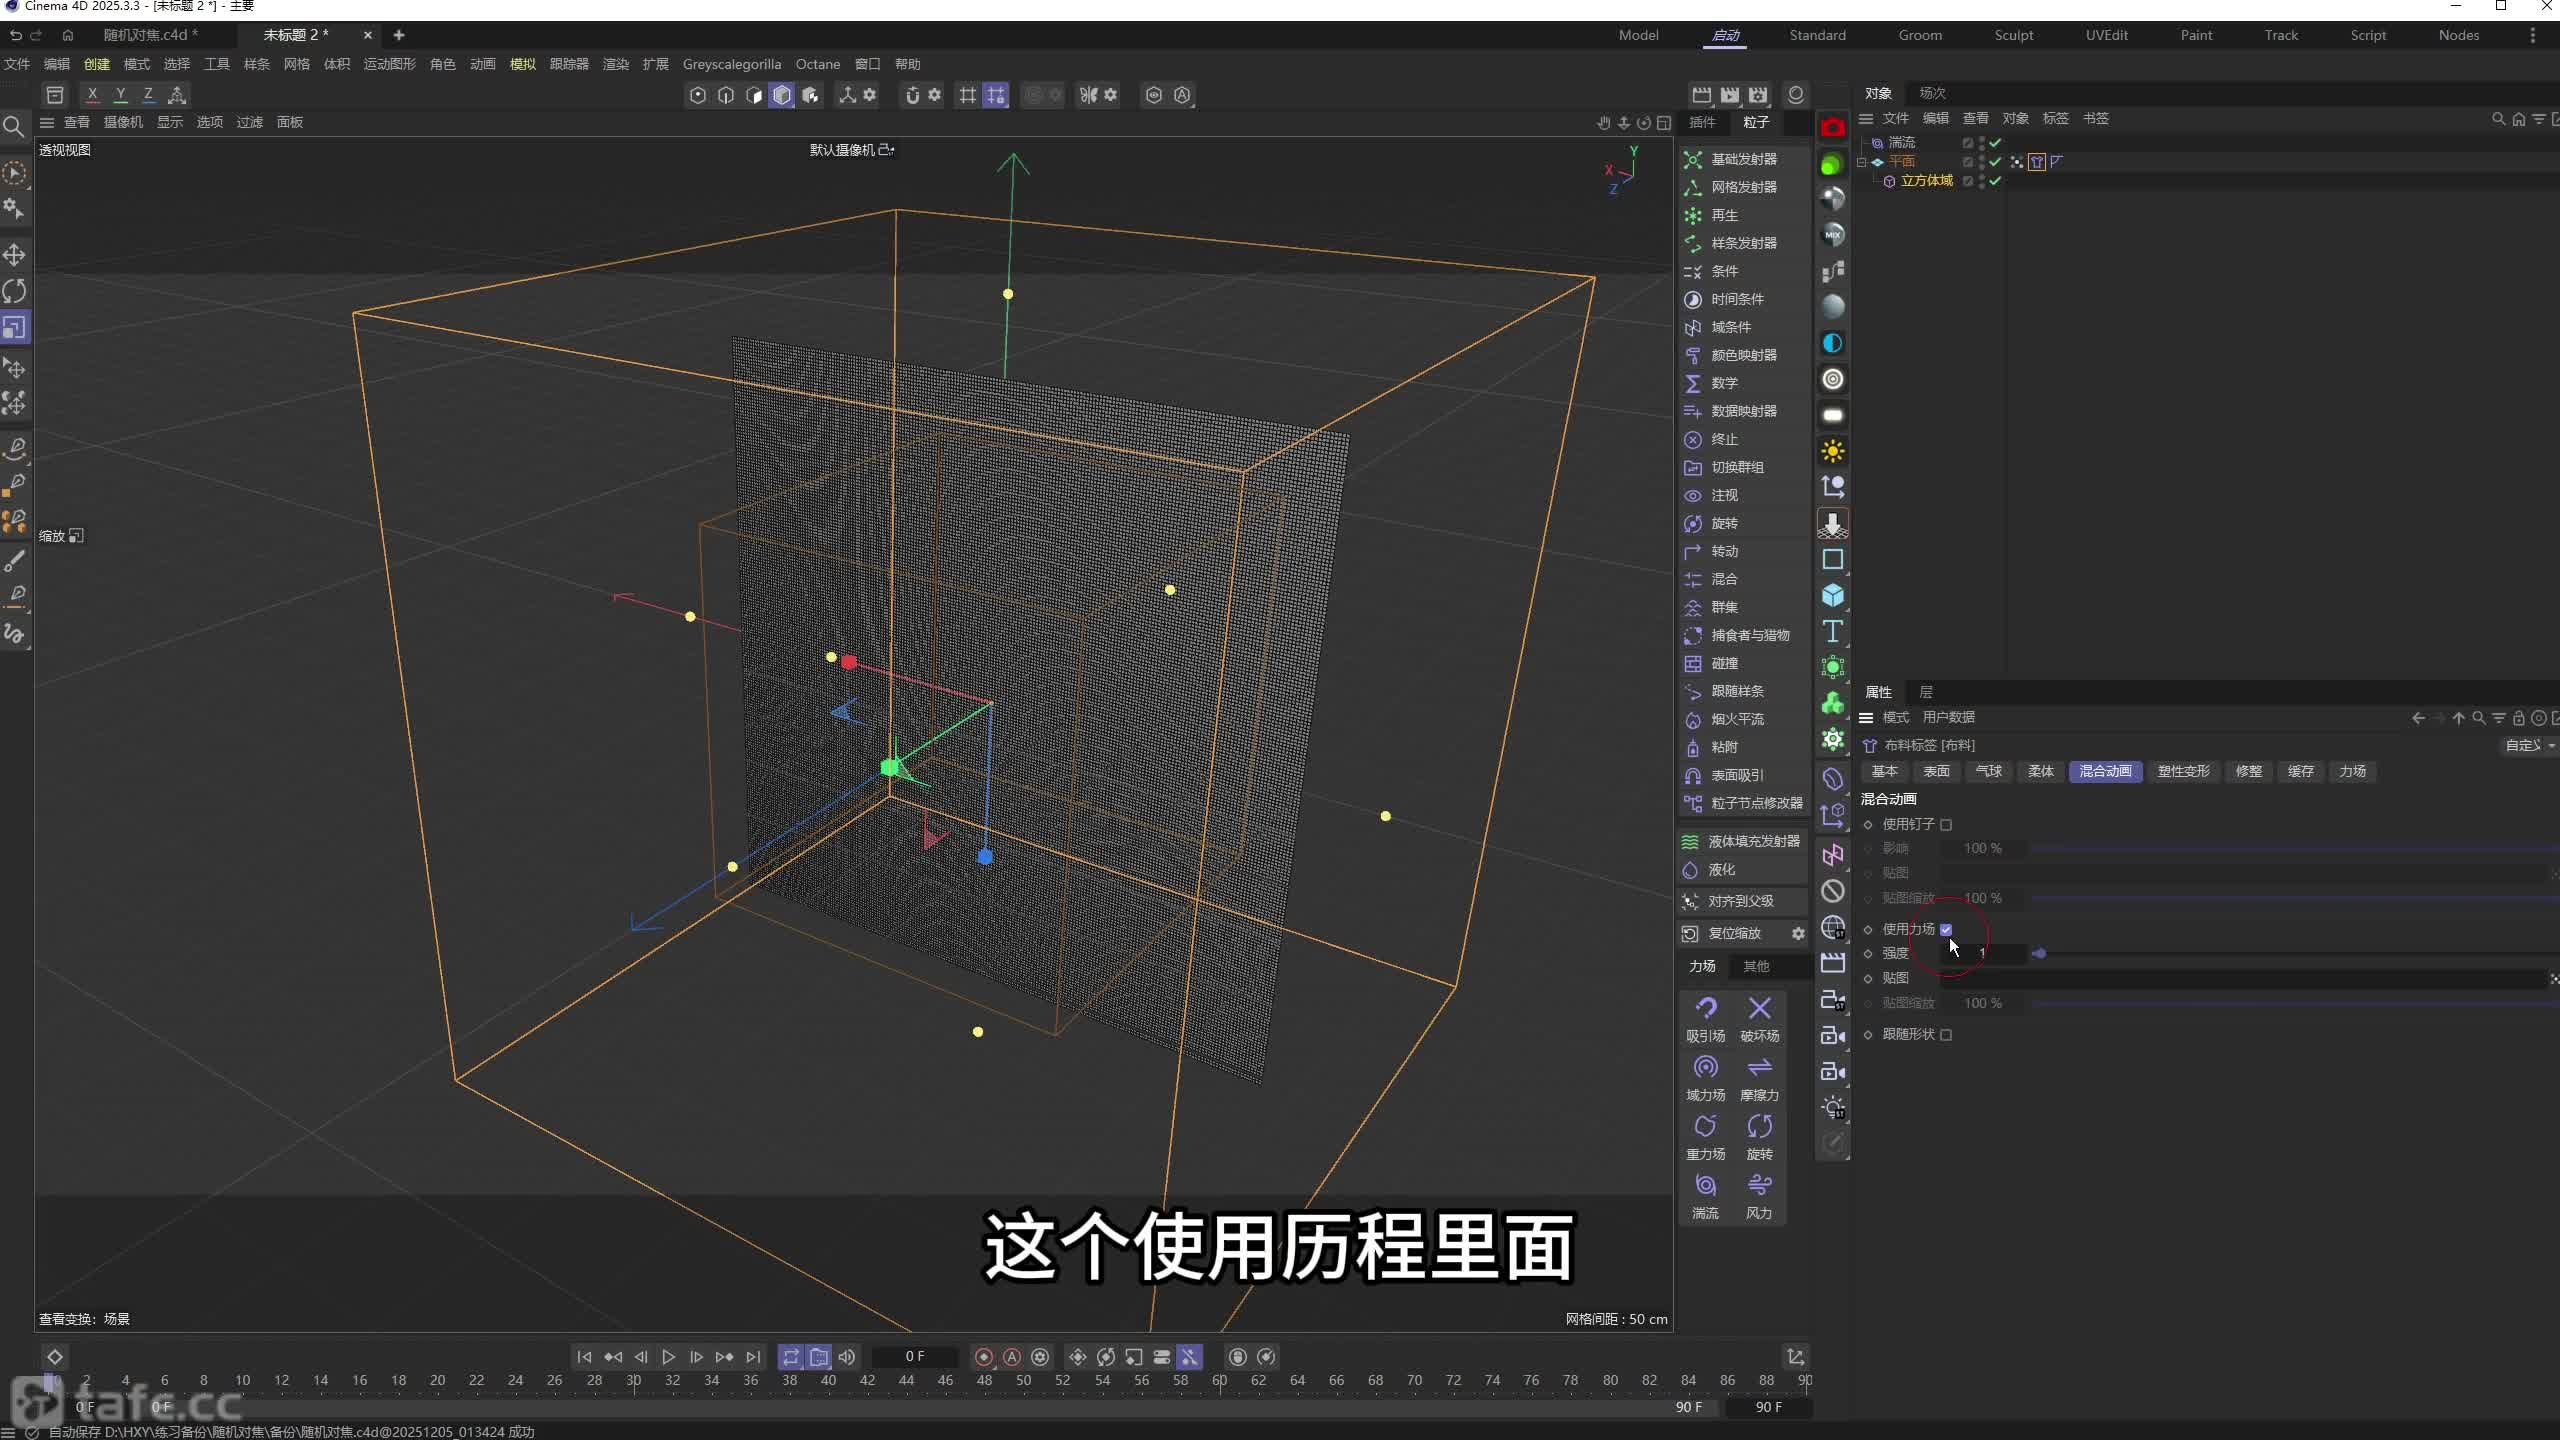The image size is (2560, 1440).
Task: Click the record keyframe button
Action: pyautogui.click(x=984, y=1357)
